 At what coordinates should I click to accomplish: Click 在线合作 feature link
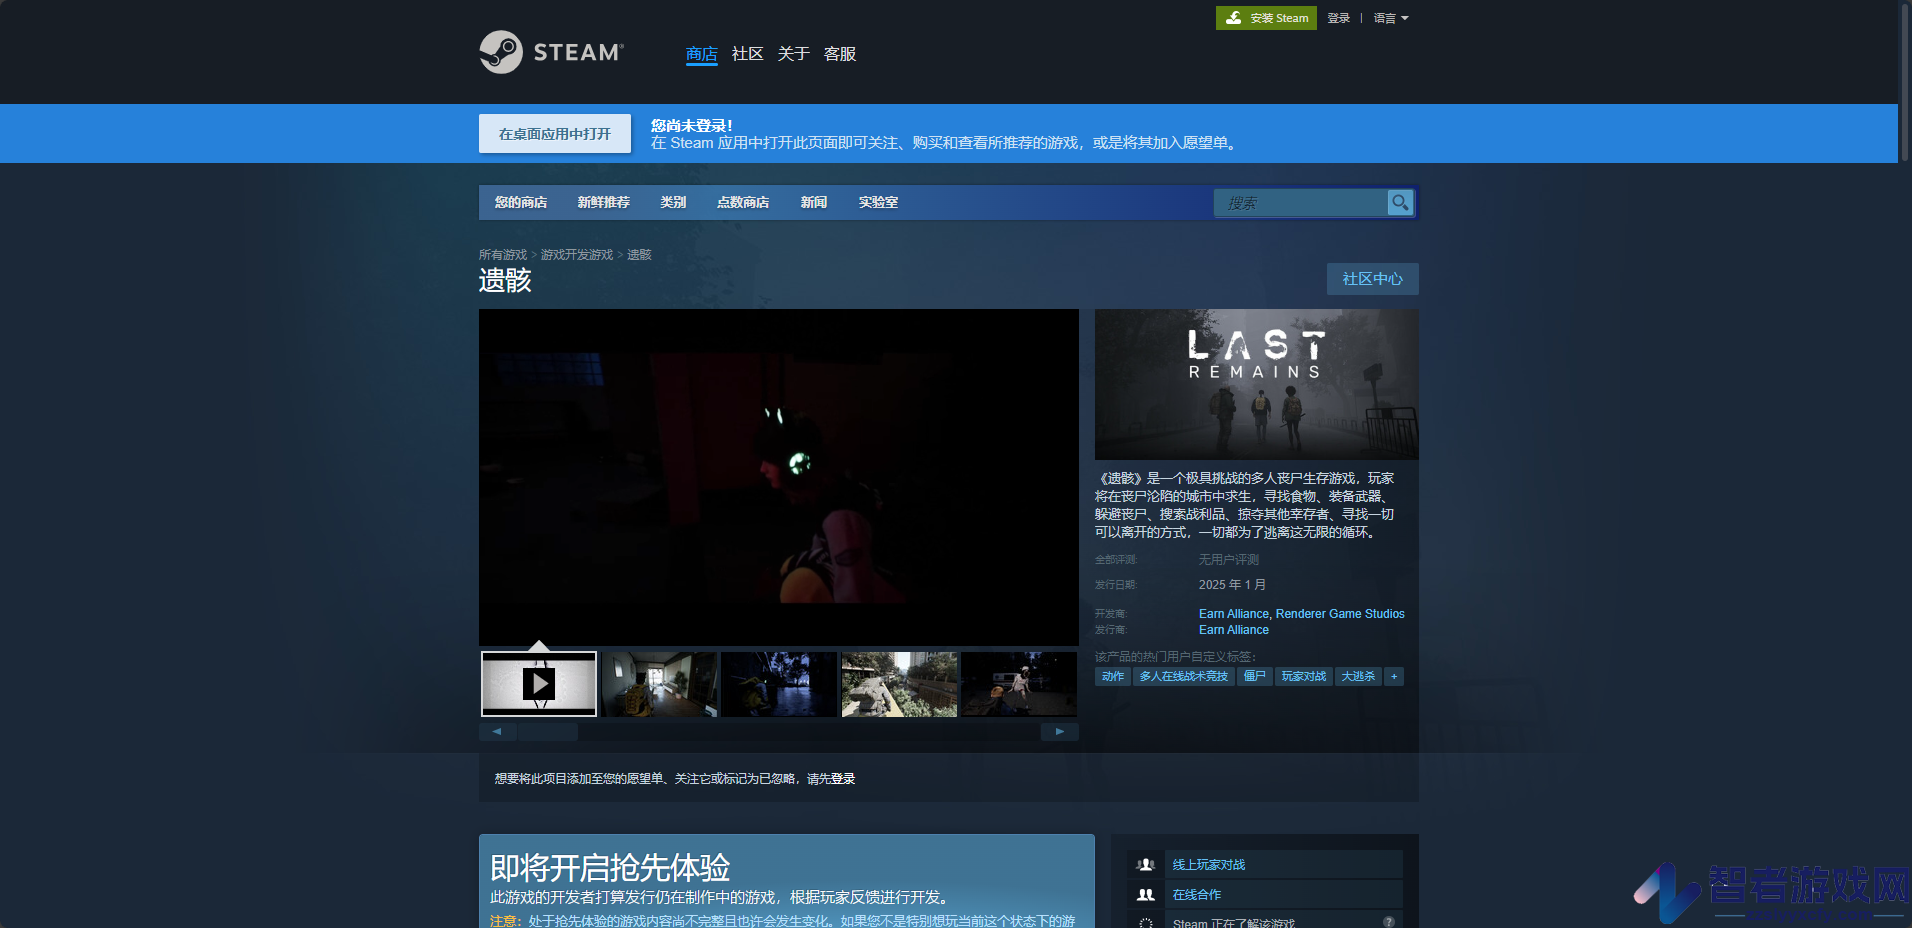pyautogui.click(x=1197, y=895)
